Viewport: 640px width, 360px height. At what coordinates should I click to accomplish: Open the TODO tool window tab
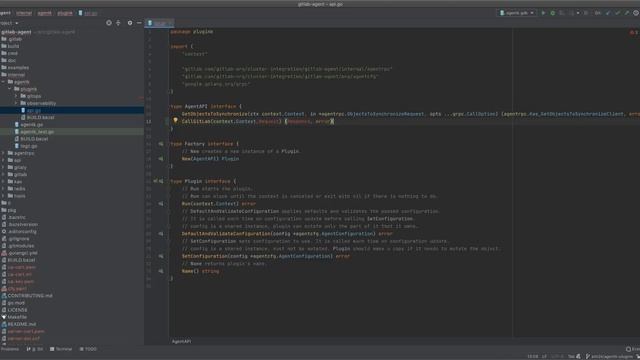point(88,349)
